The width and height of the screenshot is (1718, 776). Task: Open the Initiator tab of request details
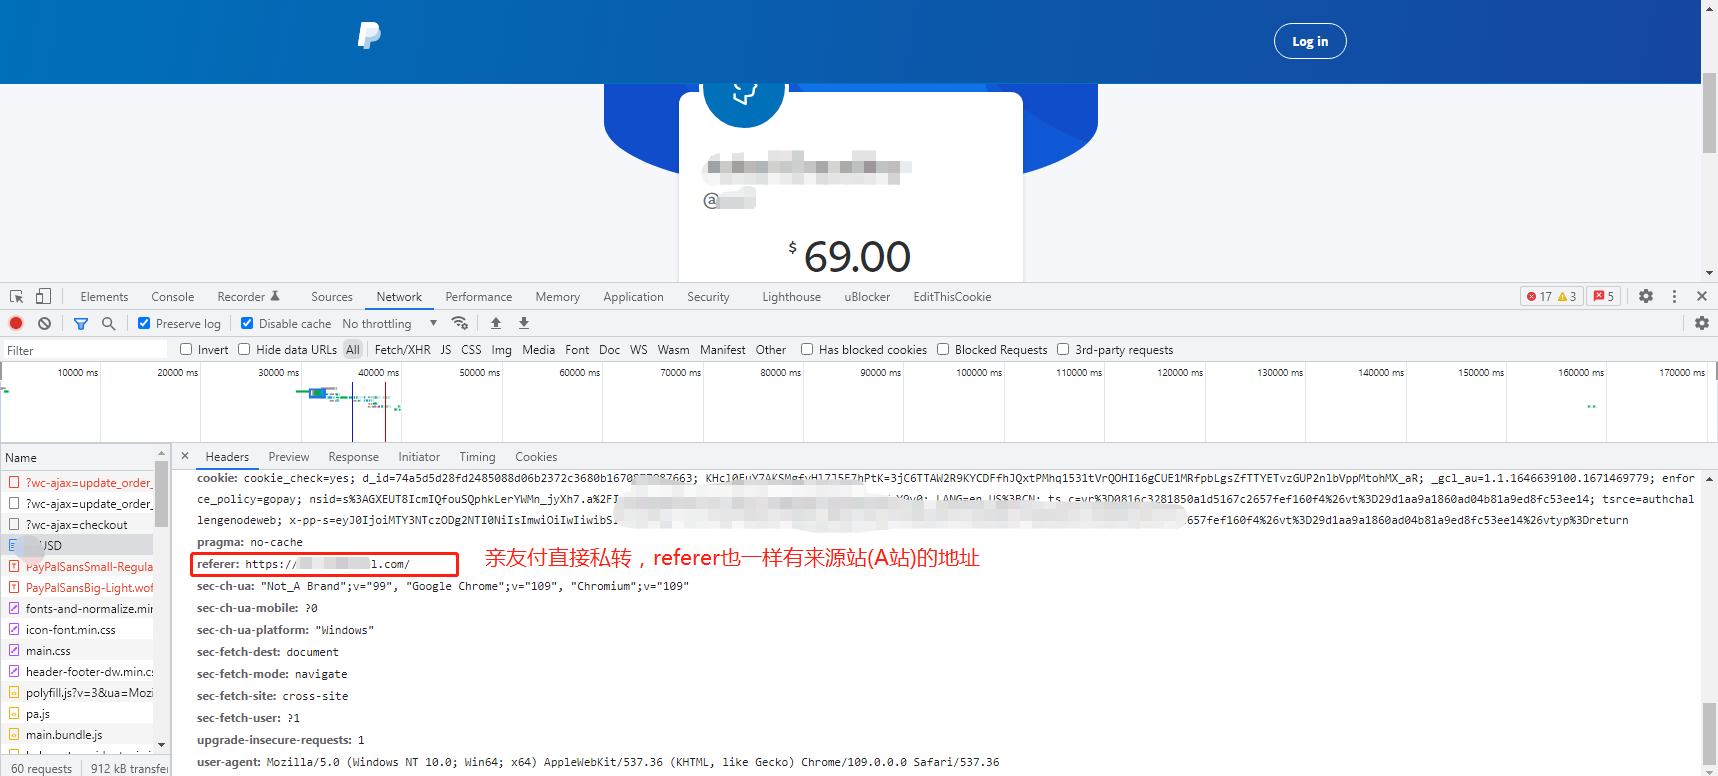click(x=419, y=457)
